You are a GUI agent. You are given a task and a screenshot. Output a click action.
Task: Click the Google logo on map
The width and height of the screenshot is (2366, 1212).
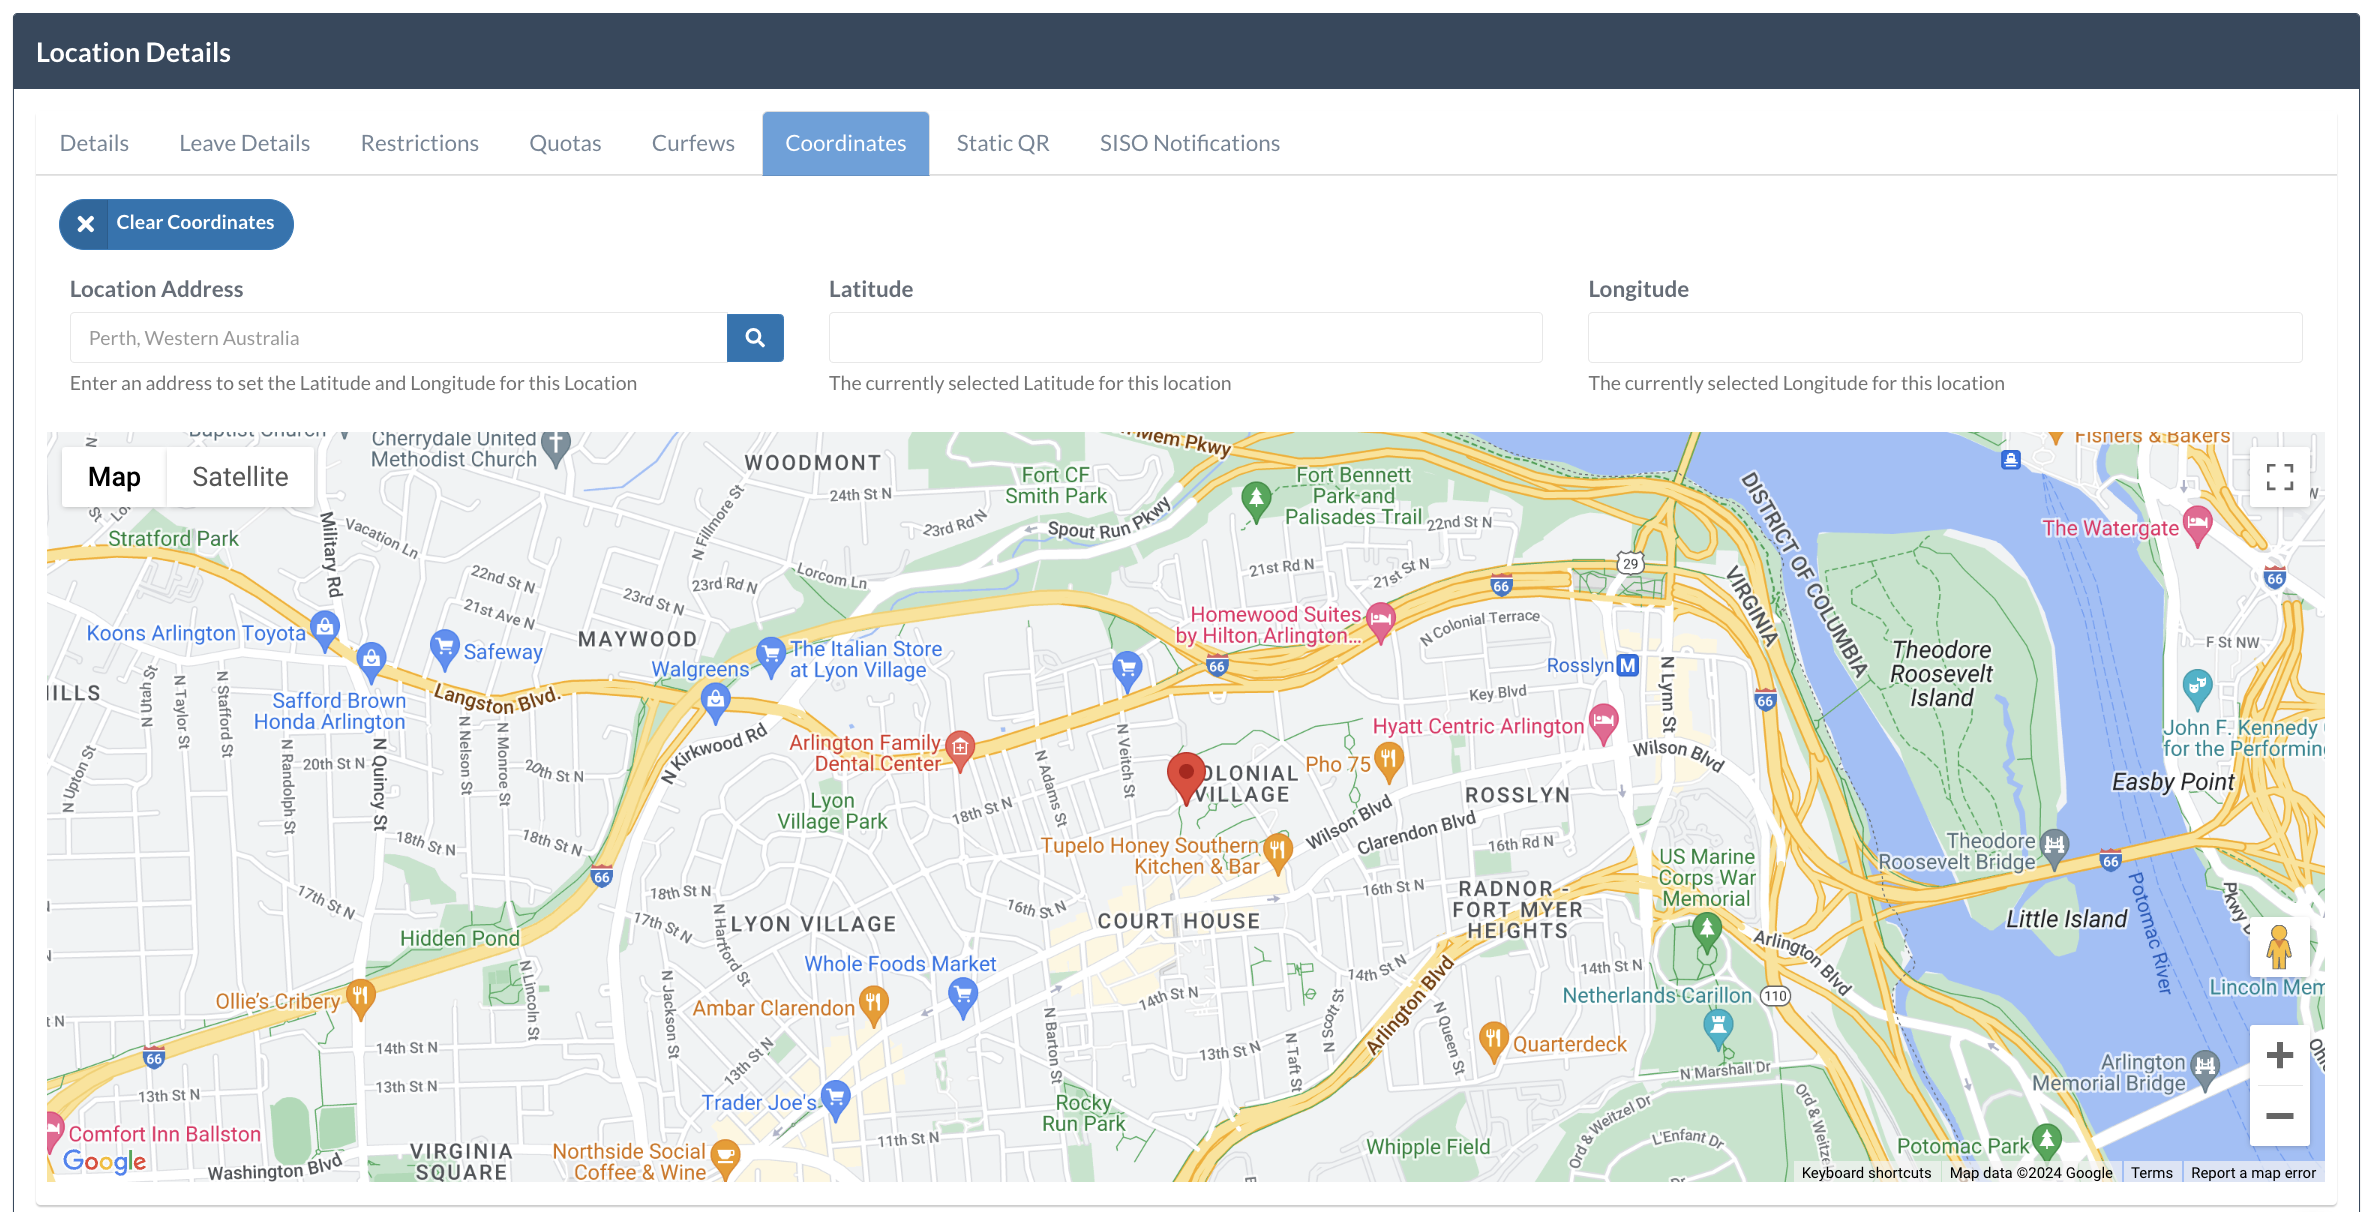[x=104, y=1160]
